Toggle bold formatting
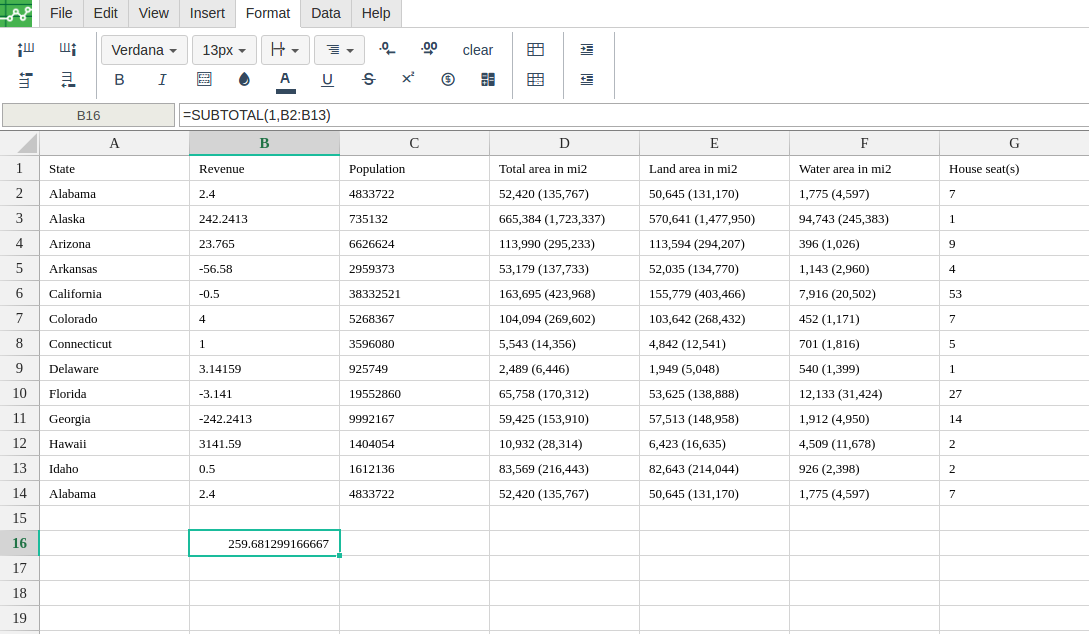Image resolution: width=1089 pixels, height=634 pixels. pos(120,80)
